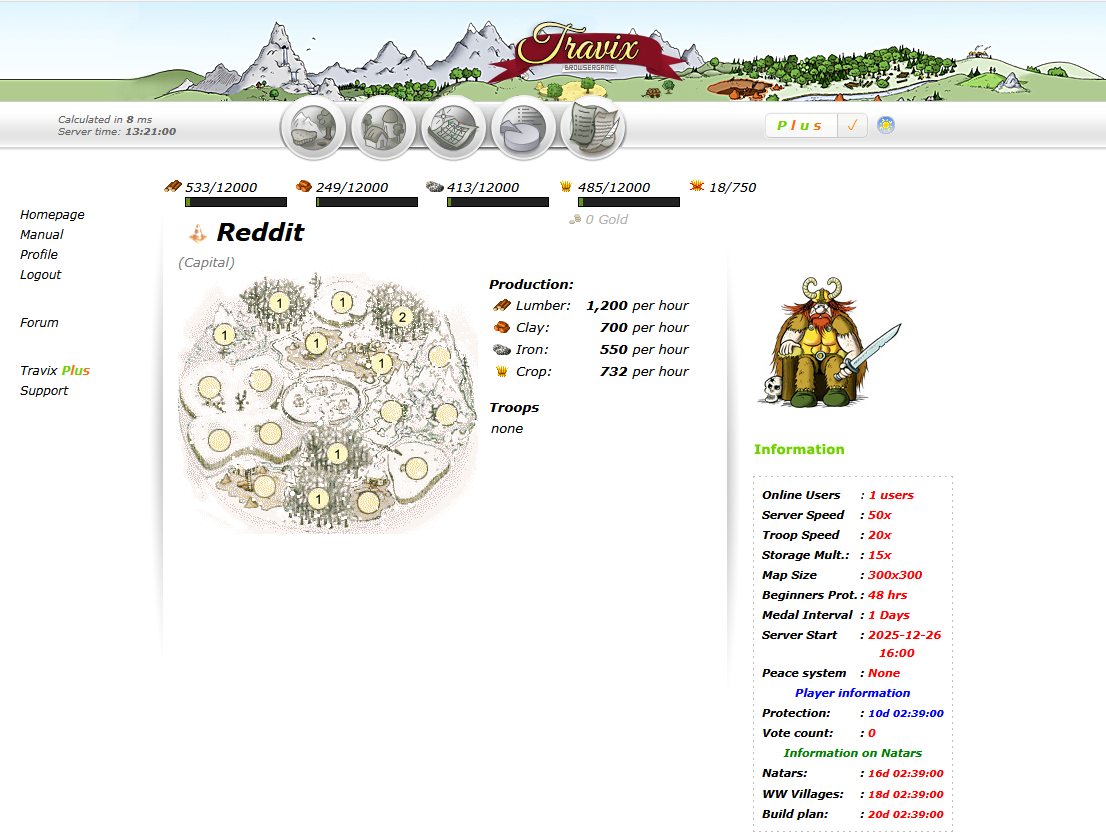Open the reports and messages icon

coord(593,128)
